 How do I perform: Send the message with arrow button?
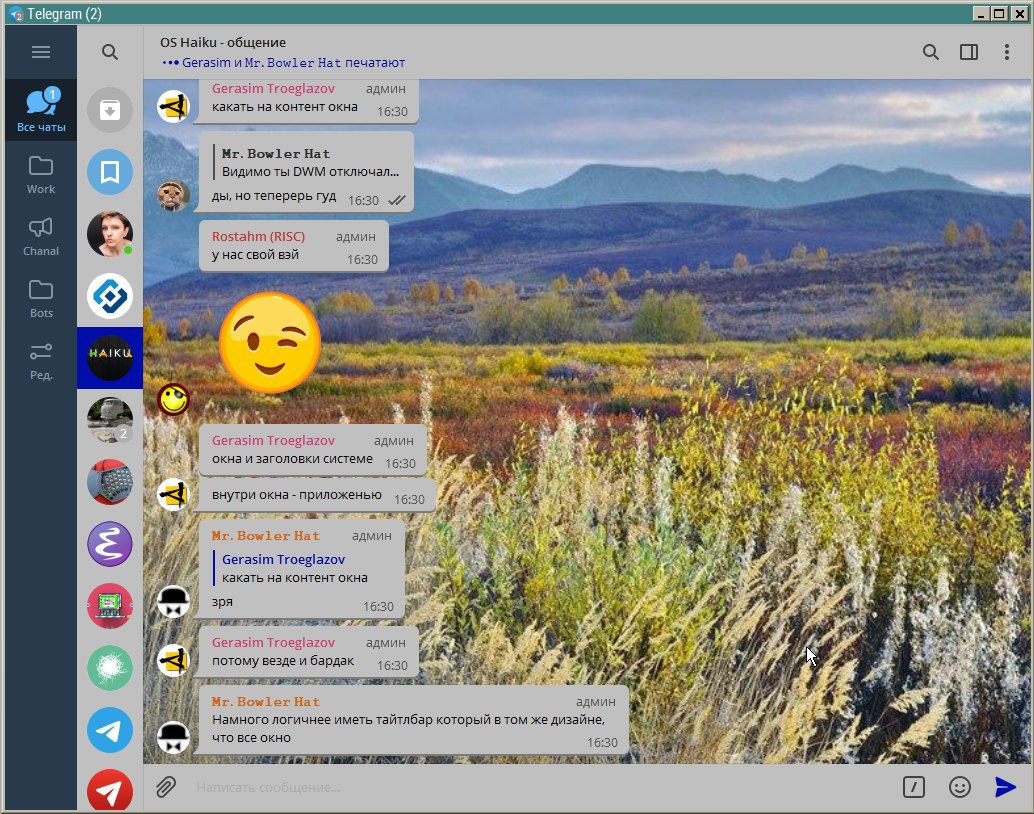(x=1005, y=787)
